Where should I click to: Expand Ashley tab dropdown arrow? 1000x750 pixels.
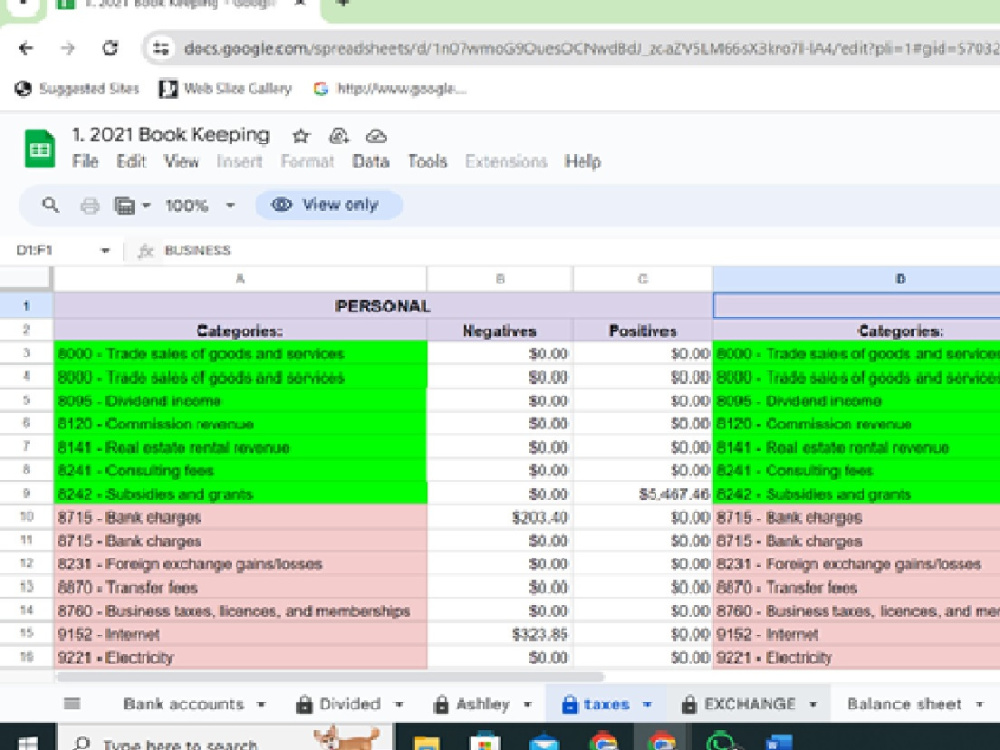point(527,705)
